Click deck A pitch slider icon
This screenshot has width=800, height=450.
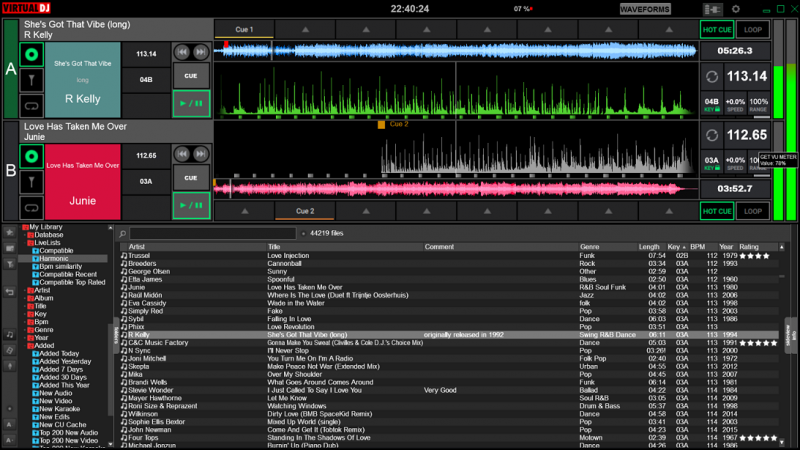tap(31, 80)
